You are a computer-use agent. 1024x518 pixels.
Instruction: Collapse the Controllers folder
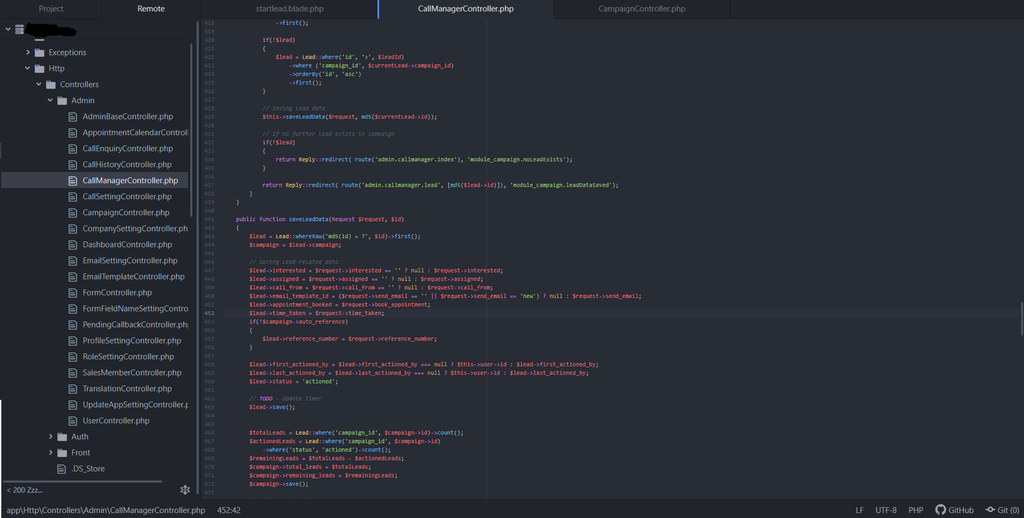[39, 85]
